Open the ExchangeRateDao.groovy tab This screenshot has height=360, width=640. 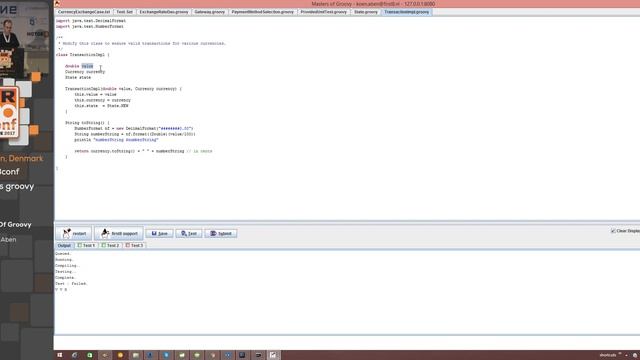click(x=164, y=12)
